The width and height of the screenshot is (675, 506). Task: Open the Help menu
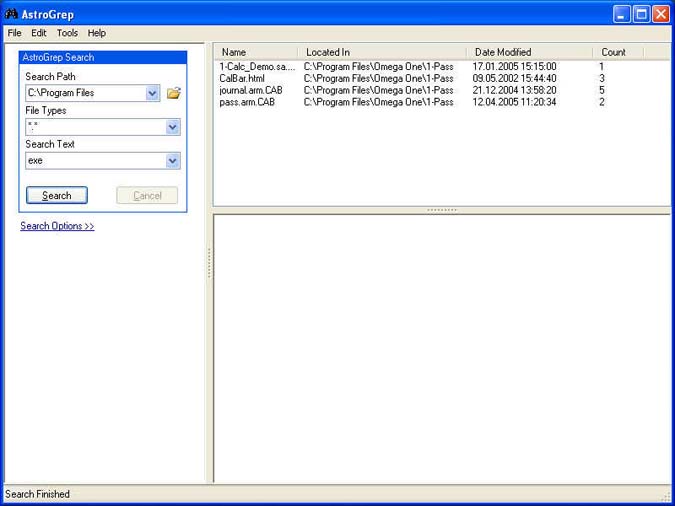(96, 33)
